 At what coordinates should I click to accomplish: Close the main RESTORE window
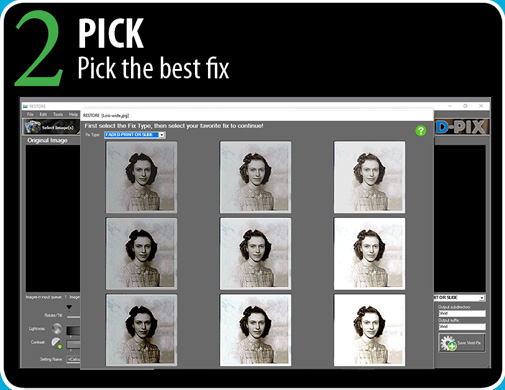click(x=481, y=106)
